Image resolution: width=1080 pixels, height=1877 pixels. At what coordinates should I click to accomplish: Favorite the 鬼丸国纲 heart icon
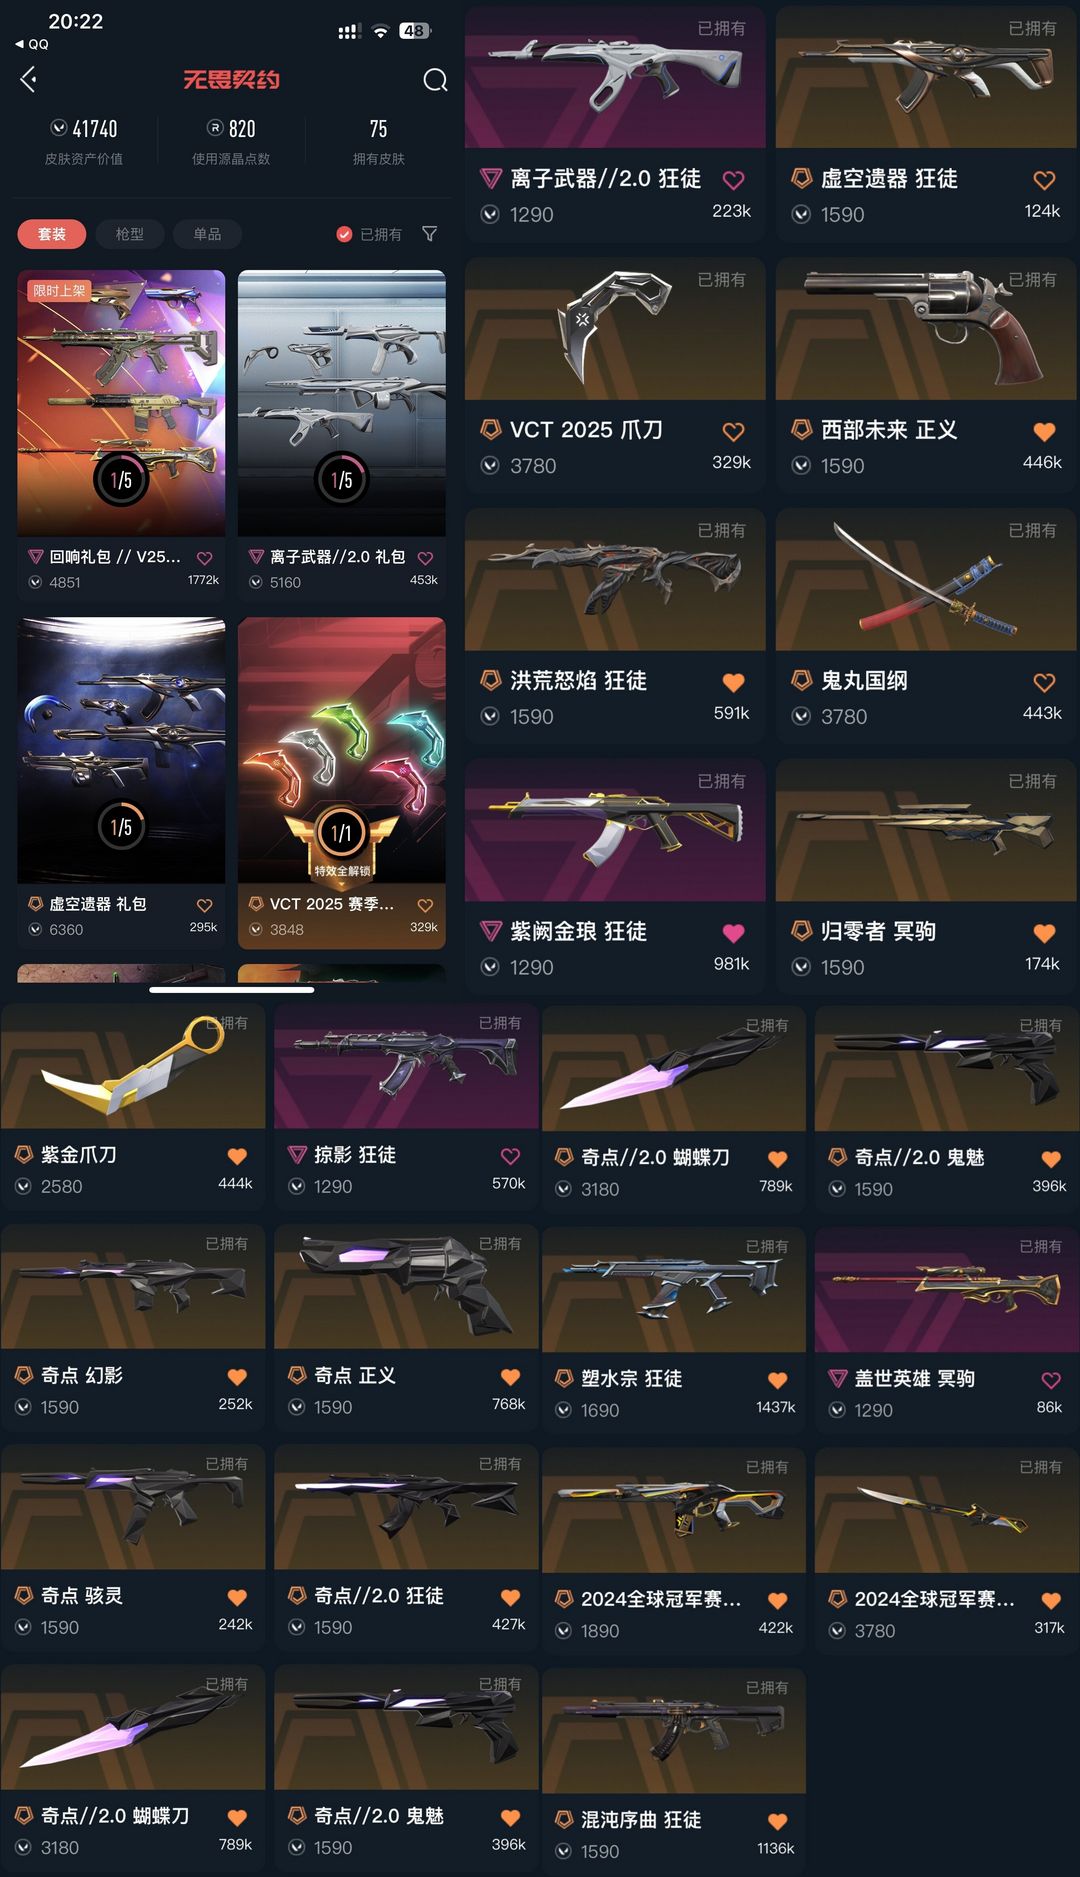tap(1044, 682)
